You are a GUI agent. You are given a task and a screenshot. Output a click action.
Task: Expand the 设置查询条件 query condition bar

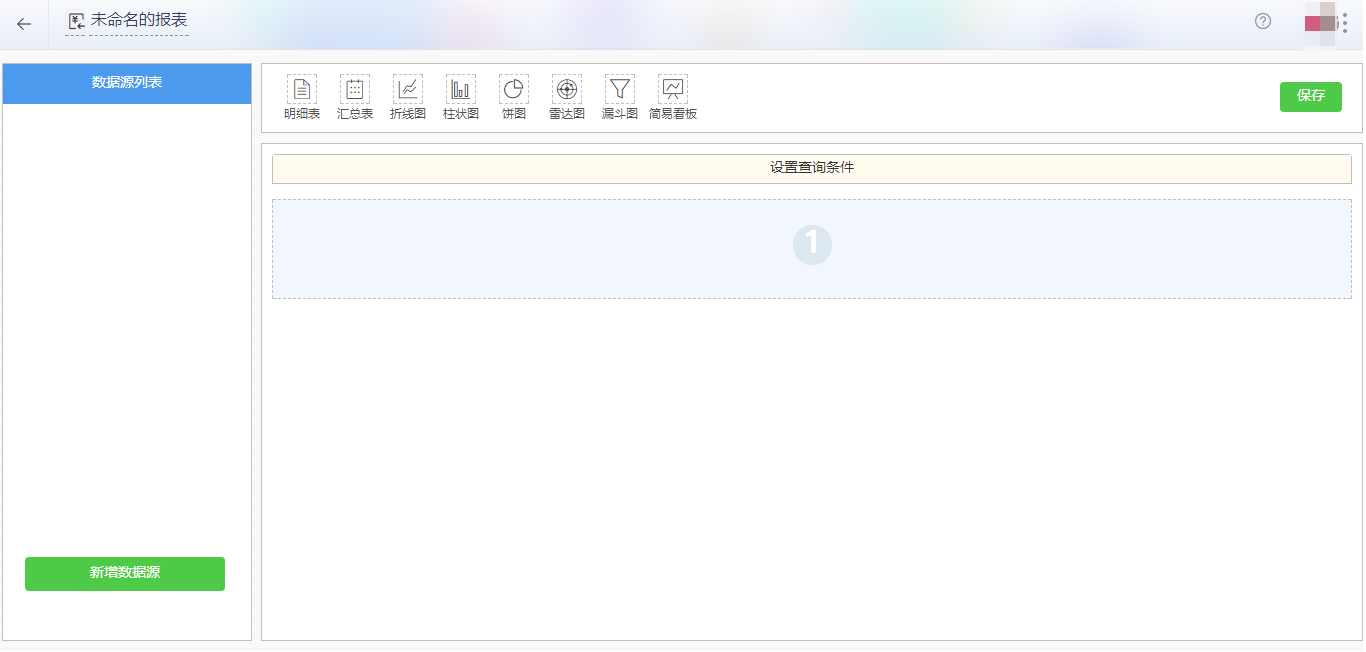click(811, 168)
